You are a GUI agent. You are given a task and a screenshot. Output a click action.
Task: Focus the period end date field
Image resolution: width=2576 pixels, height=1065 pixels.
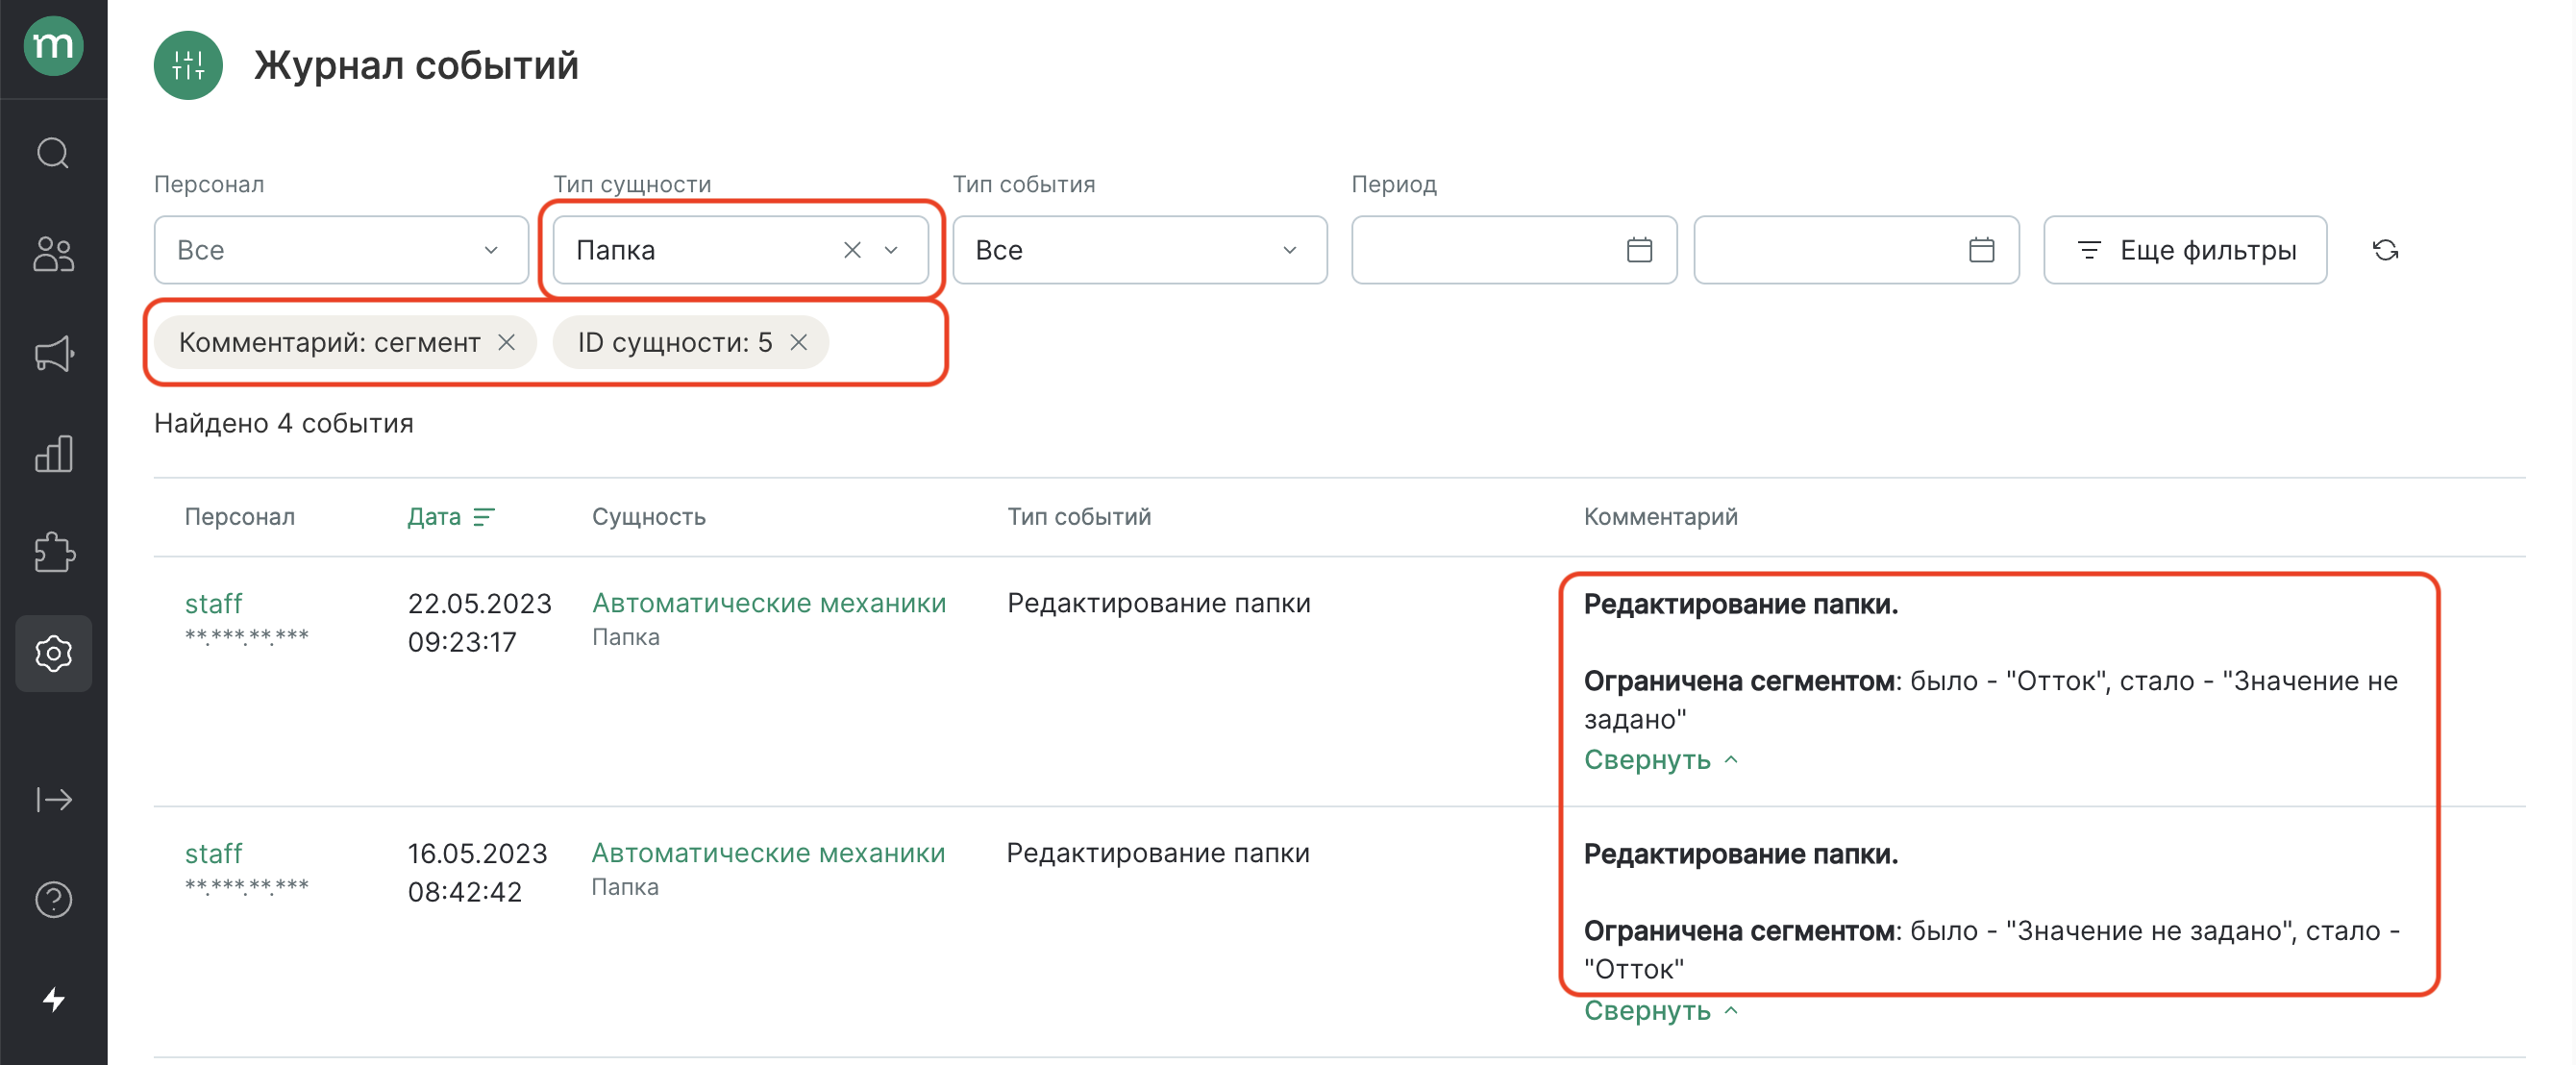(x=1856, y=250)
